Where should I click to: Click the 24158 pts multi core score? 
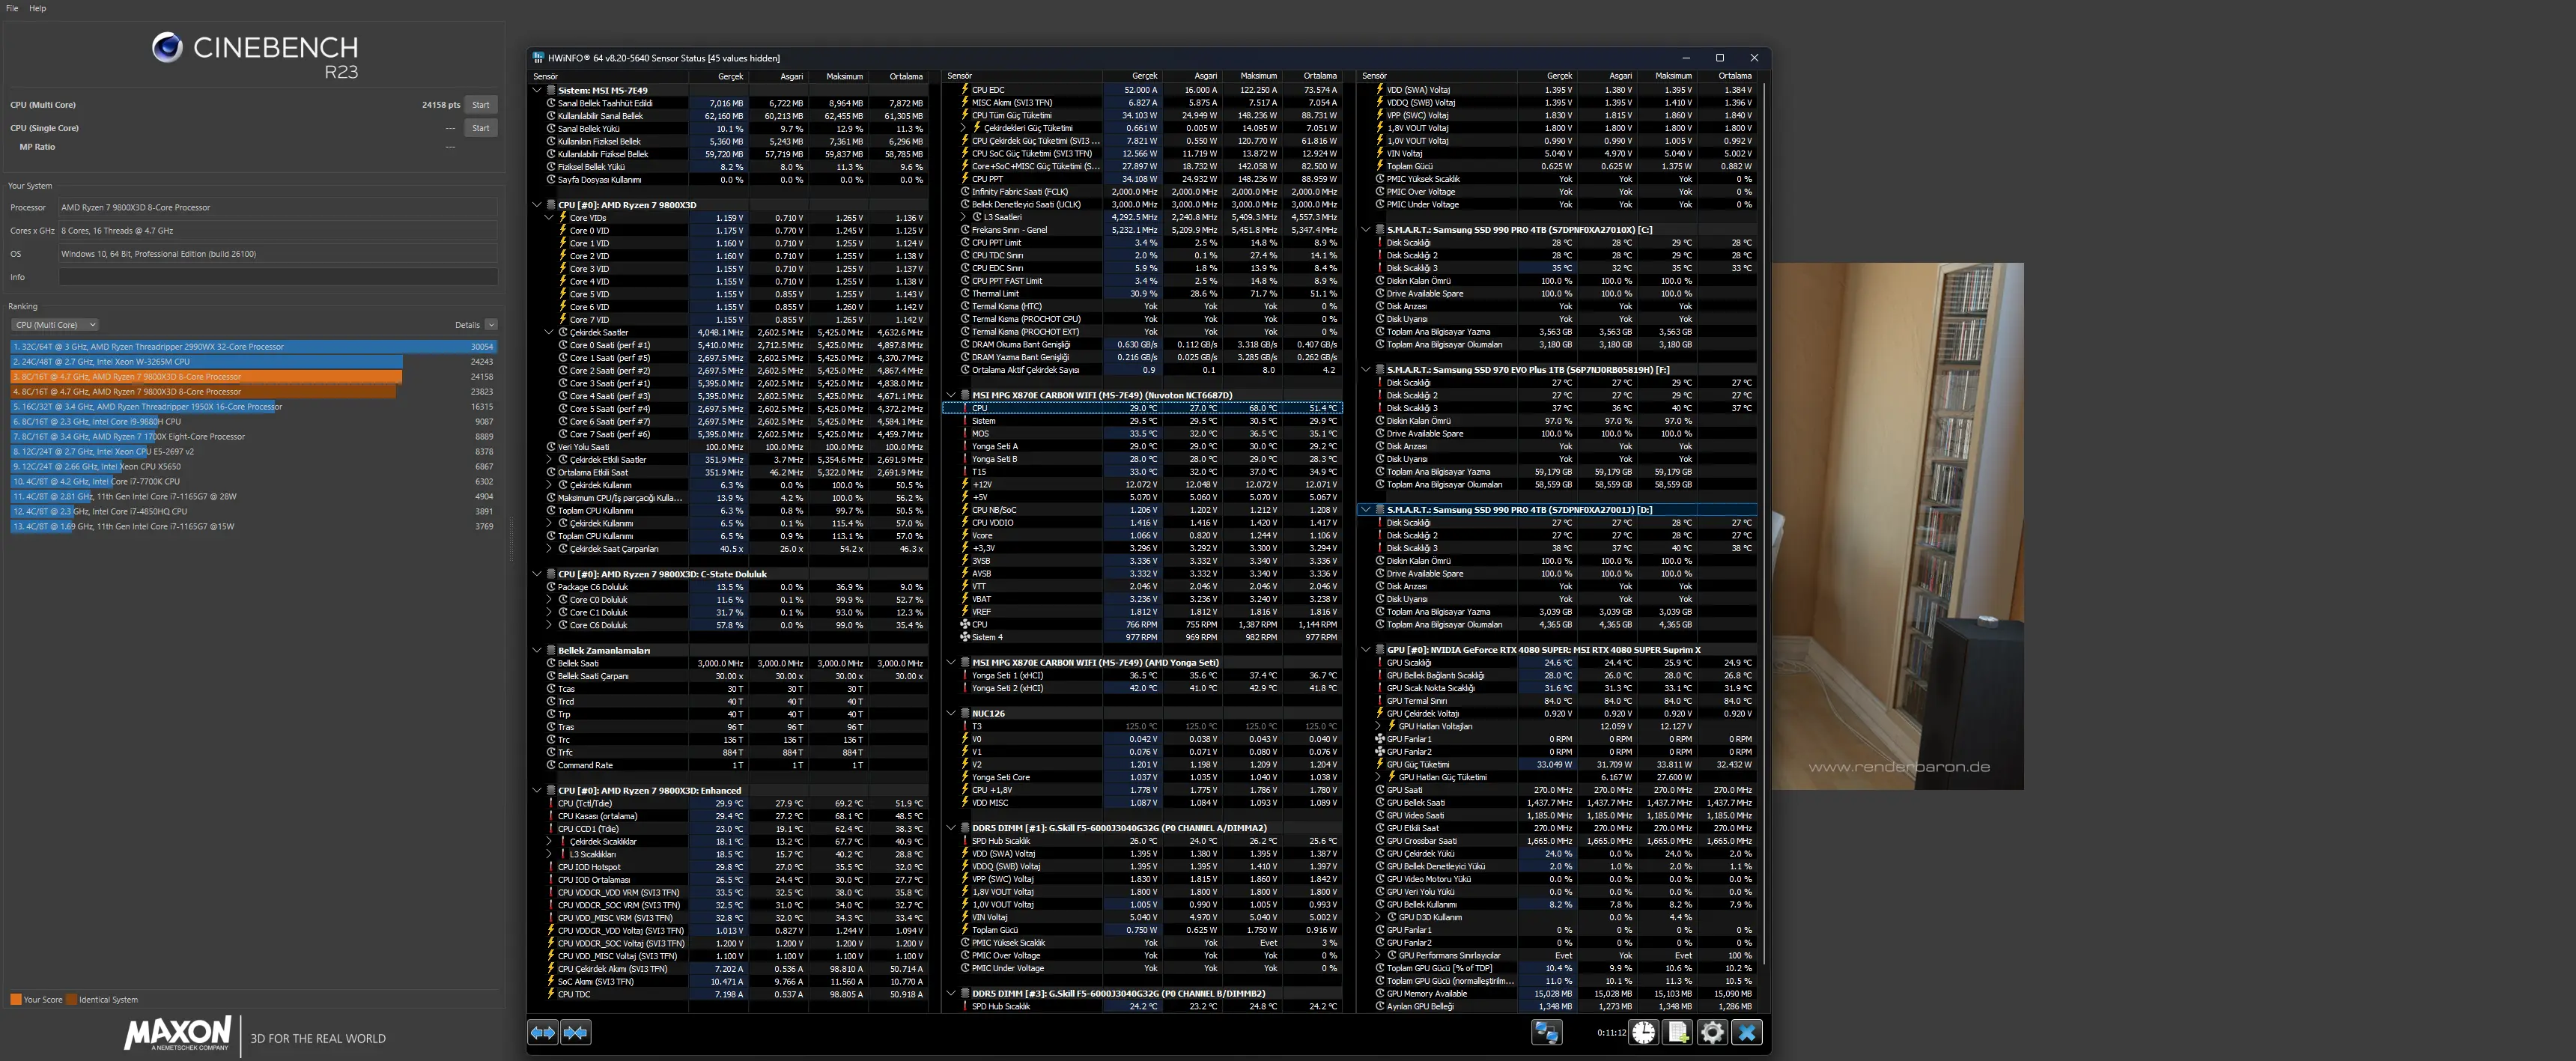[x=441, y=105]
